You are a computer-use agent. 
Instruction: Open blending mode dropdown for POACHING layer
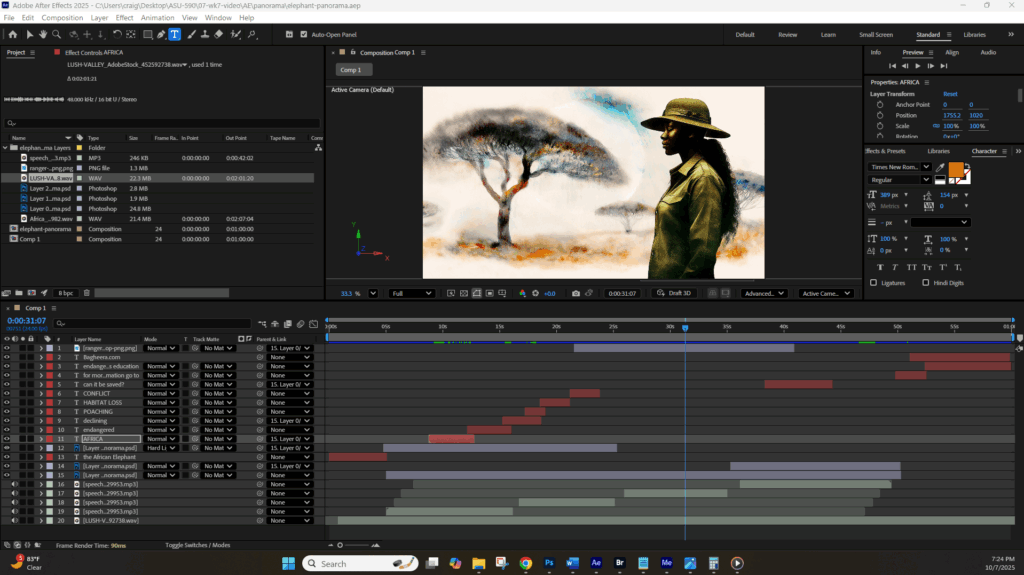point(160,411)
